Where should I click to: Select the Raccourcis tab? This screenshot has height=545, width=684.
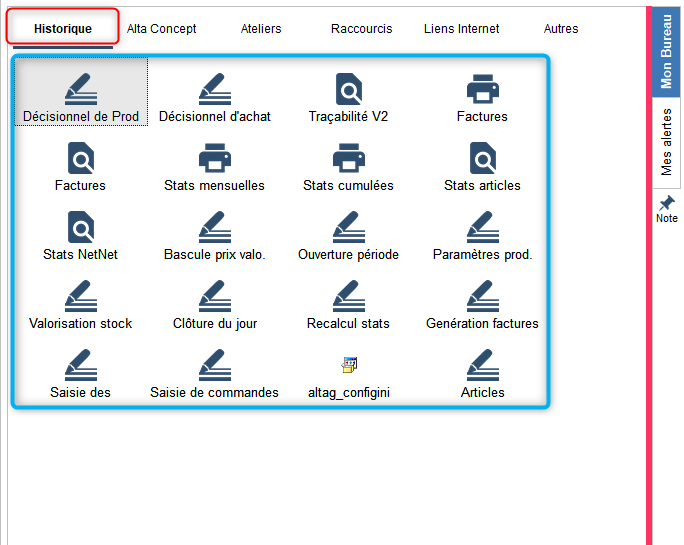coord(362,29)
